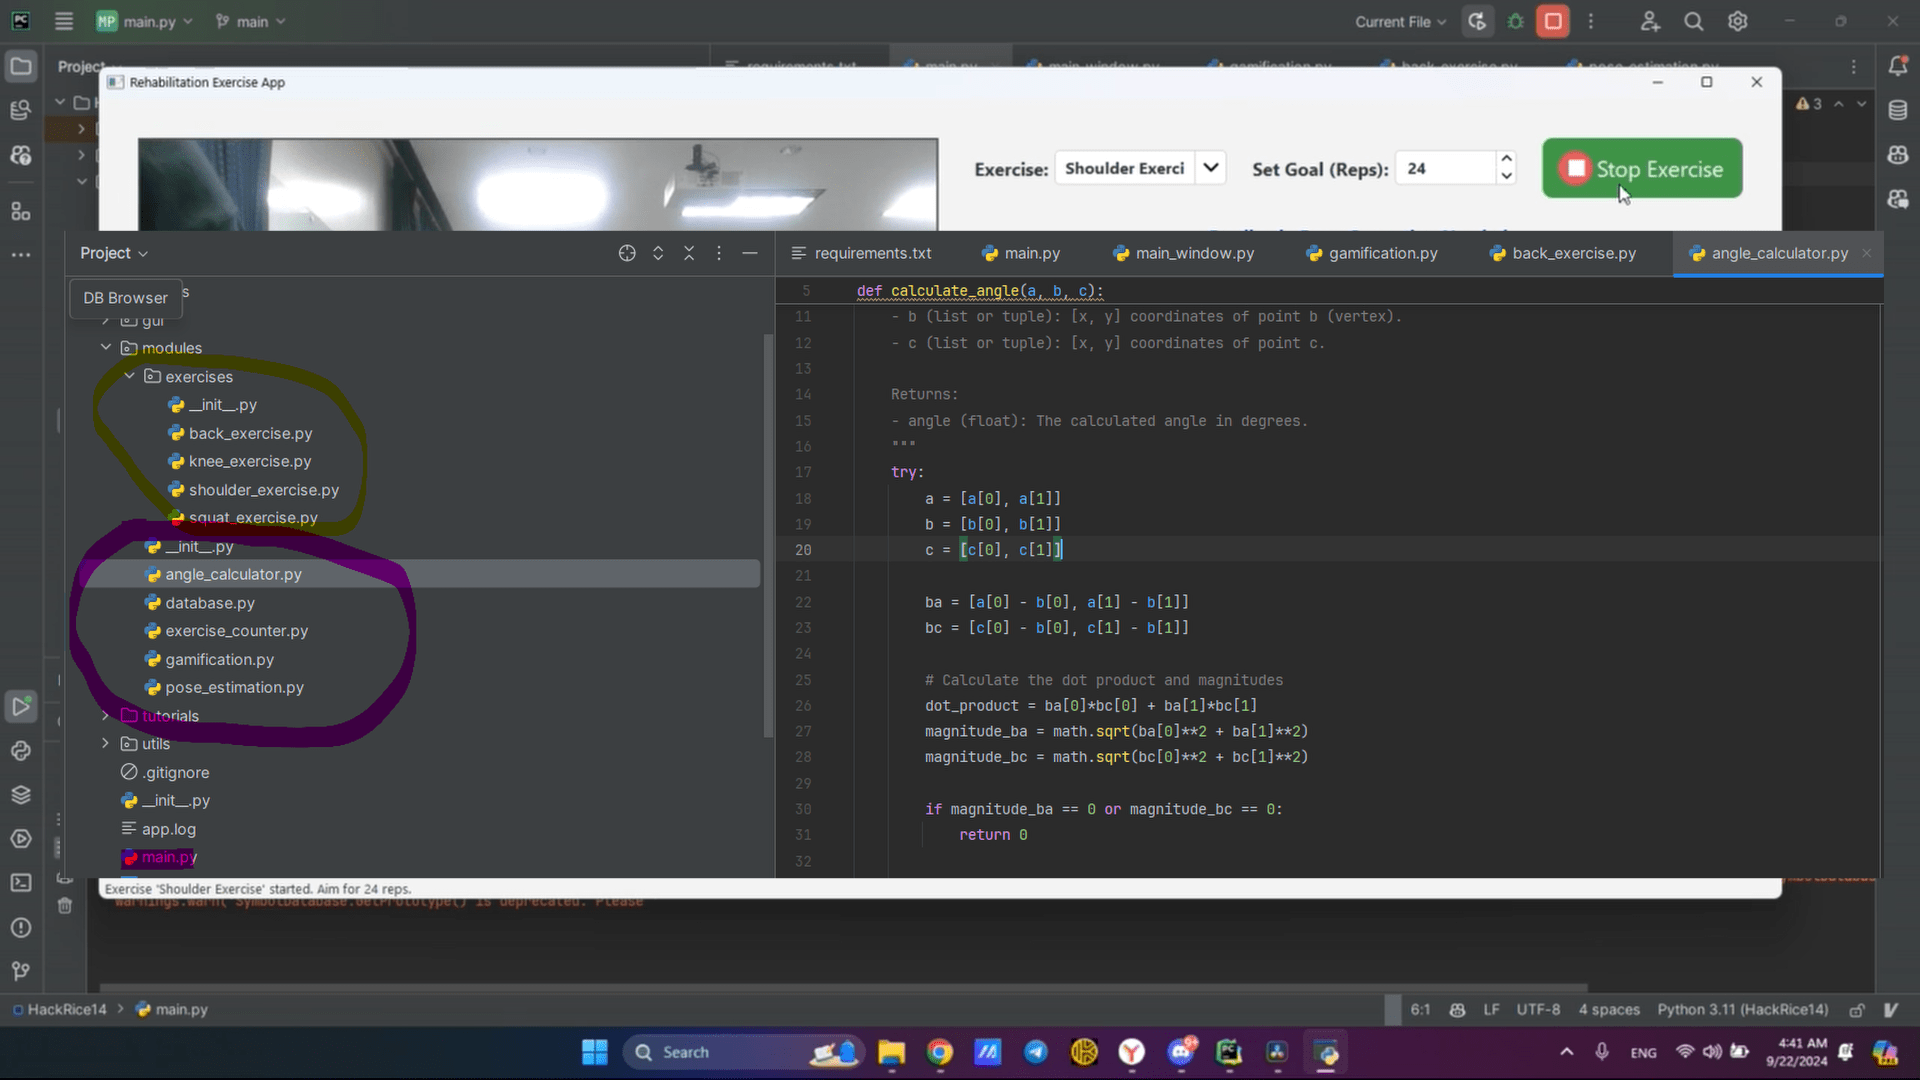Collapse the modules folder
Image resolution: width=1920 pixels, height=1080 pixels.
click(106, 347)
